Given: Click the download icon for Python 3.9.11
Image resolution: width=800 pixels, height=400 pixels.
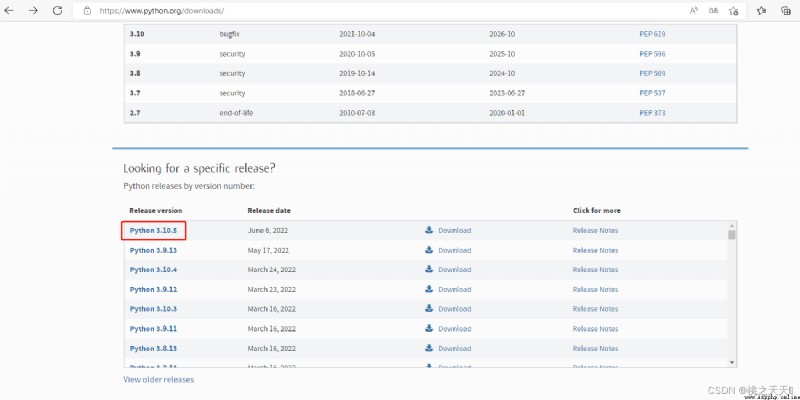Looking at the screenshot, I should [429, 329].
